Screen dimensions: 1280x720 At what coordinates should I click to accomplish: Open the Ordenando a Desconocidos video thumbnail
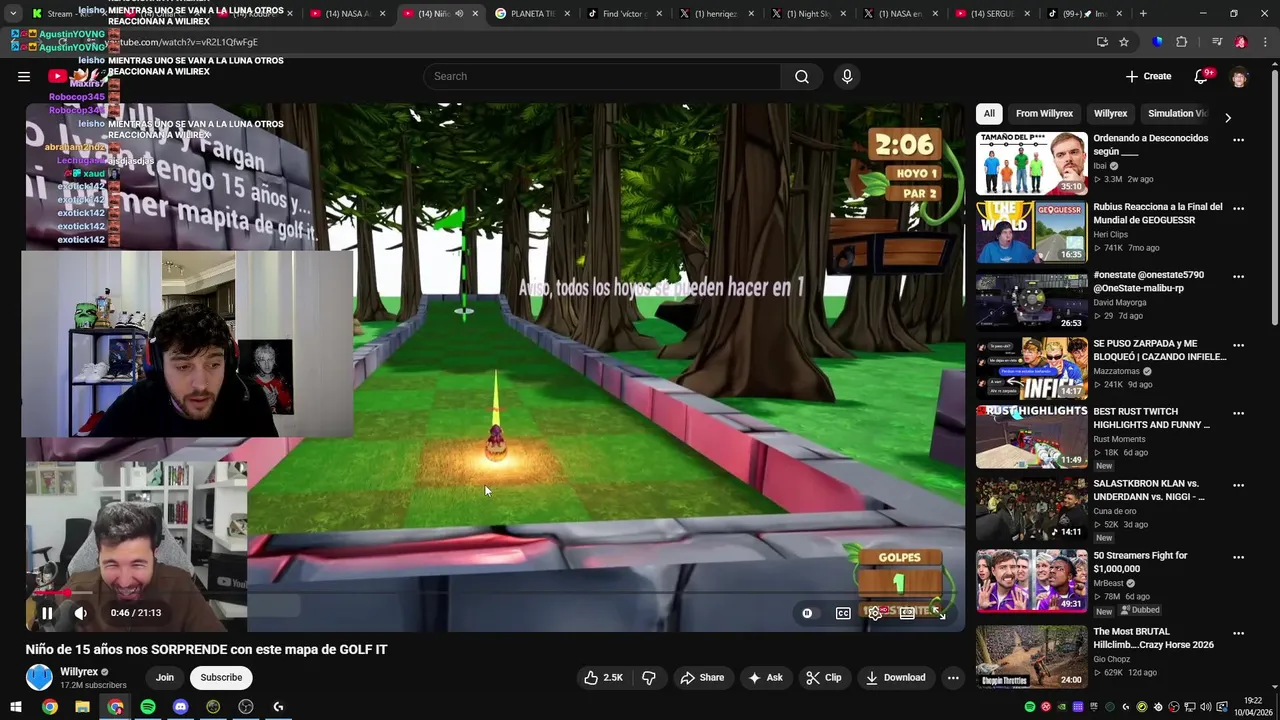pos(1031,163)
